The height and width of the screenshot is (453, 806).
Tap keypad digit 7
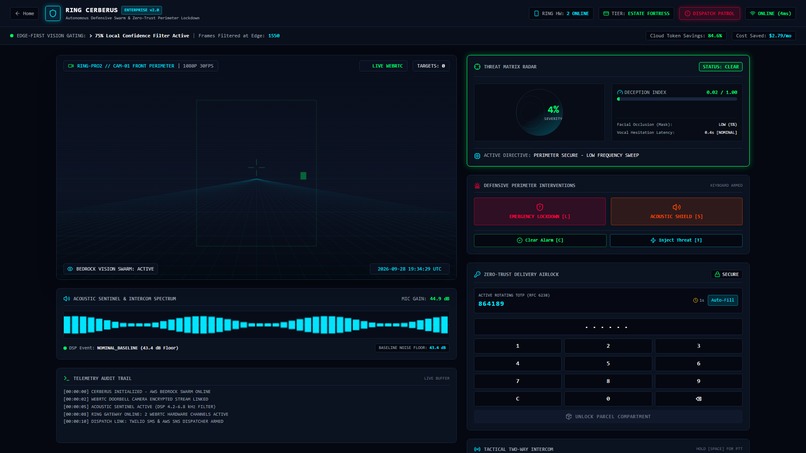tap(518, 381)
